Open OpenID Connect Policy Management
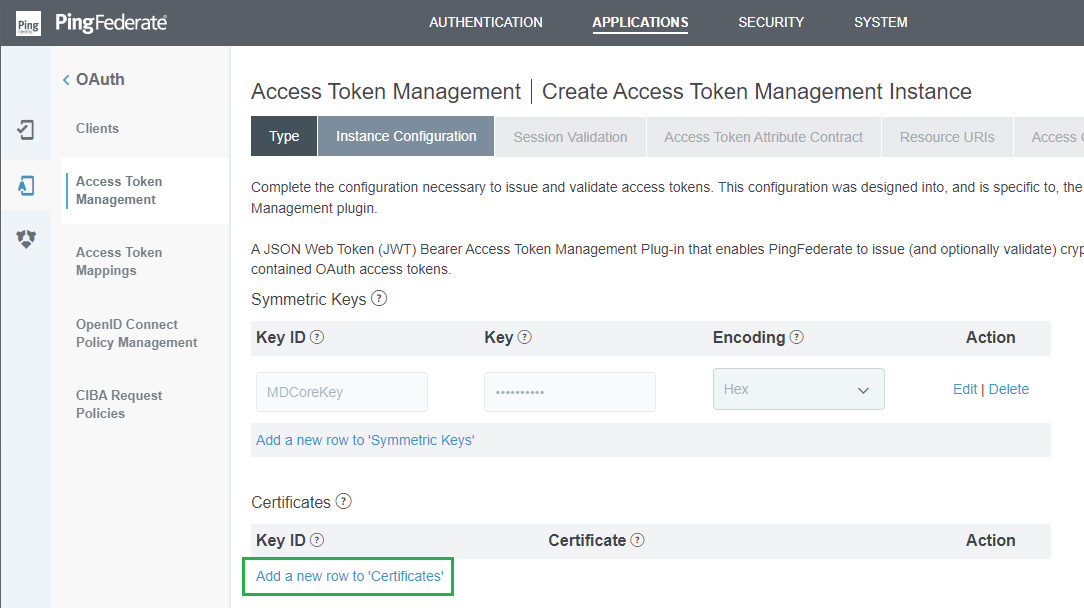 137,333
